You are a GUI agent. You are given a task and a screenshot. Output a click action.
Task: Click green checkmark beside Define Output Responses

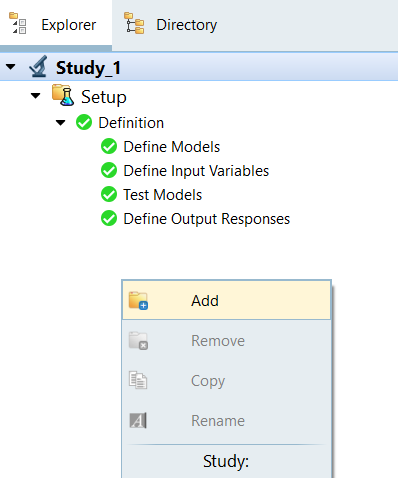pyautogui.click(x=109, y=218)
